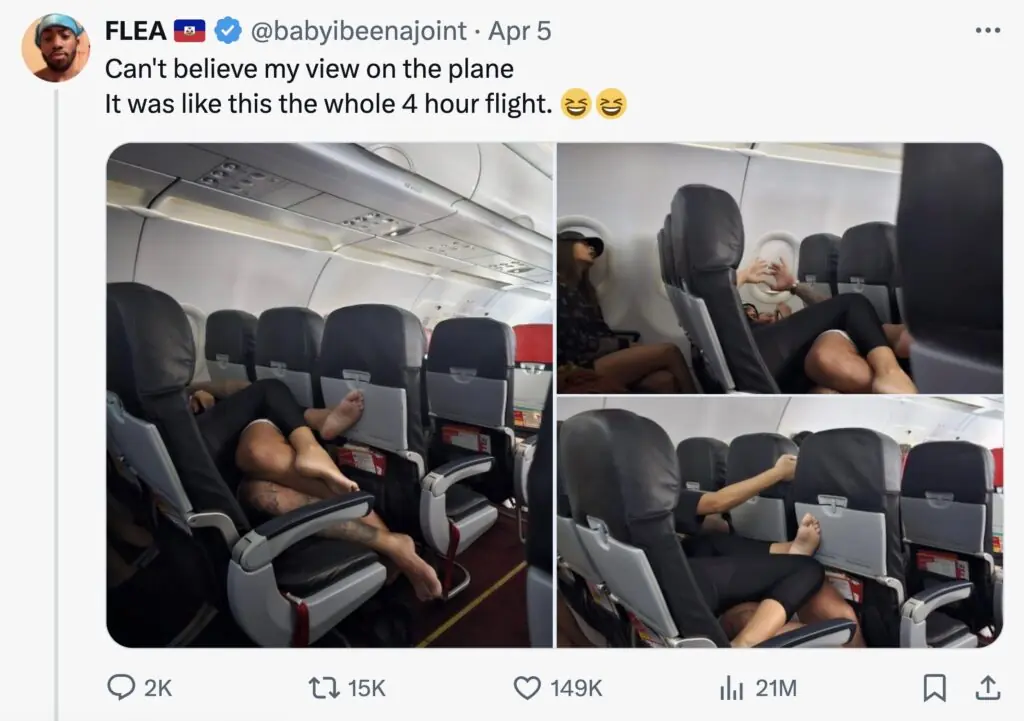Open the three-dot more options menu
The height and width of the screenshot is (721, 1024).
987,30
